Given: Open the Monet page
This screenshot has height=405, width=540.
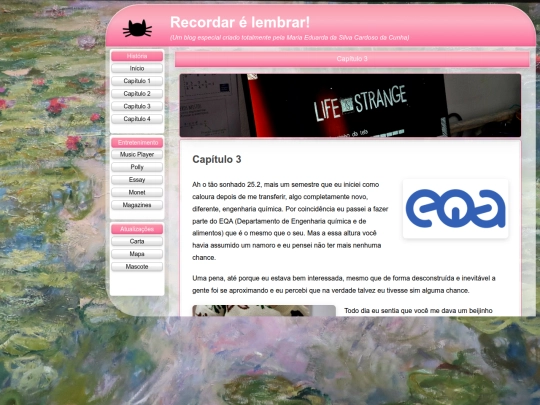Looking at the screenshot, I should [137, 192].
